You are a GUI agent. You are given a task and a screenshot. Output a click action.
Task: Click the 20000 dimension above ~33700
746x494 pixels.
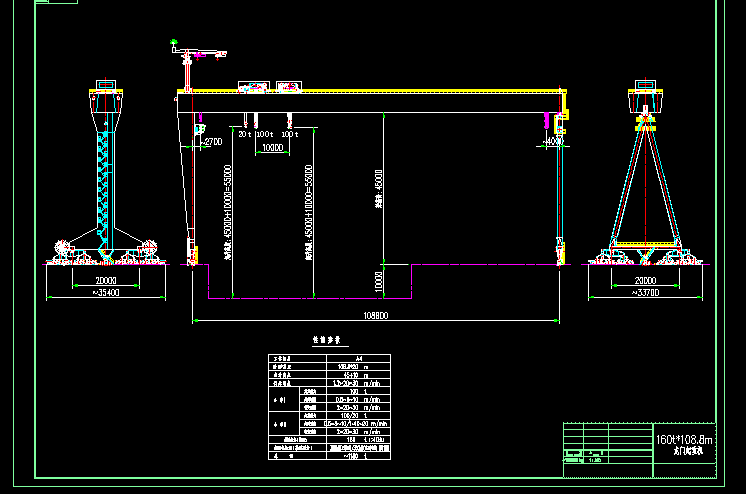click(646, 281)
